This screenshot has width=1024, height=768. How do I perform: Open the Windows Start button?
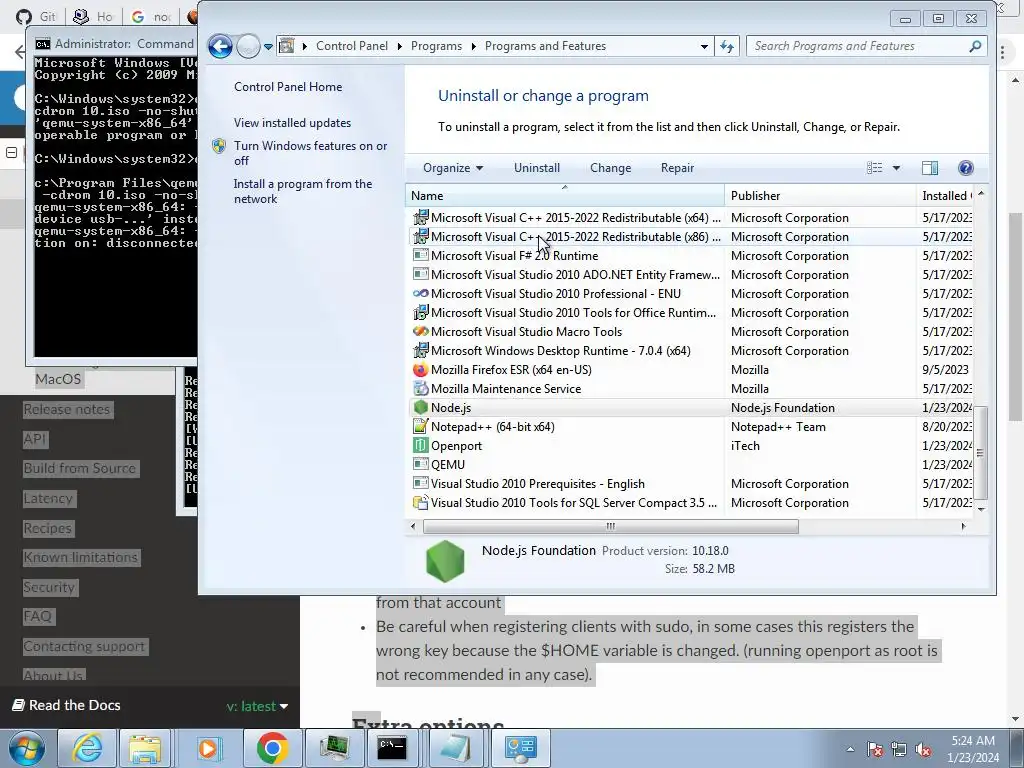pos(27,748)
